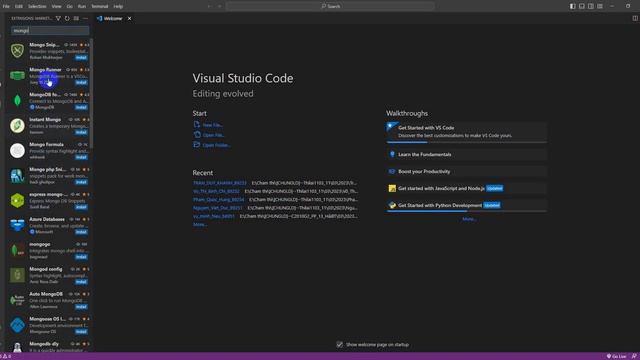Screen dimensions: 640x360
Task: Install the Mongo Formula extension
Action: pos(81,157)
